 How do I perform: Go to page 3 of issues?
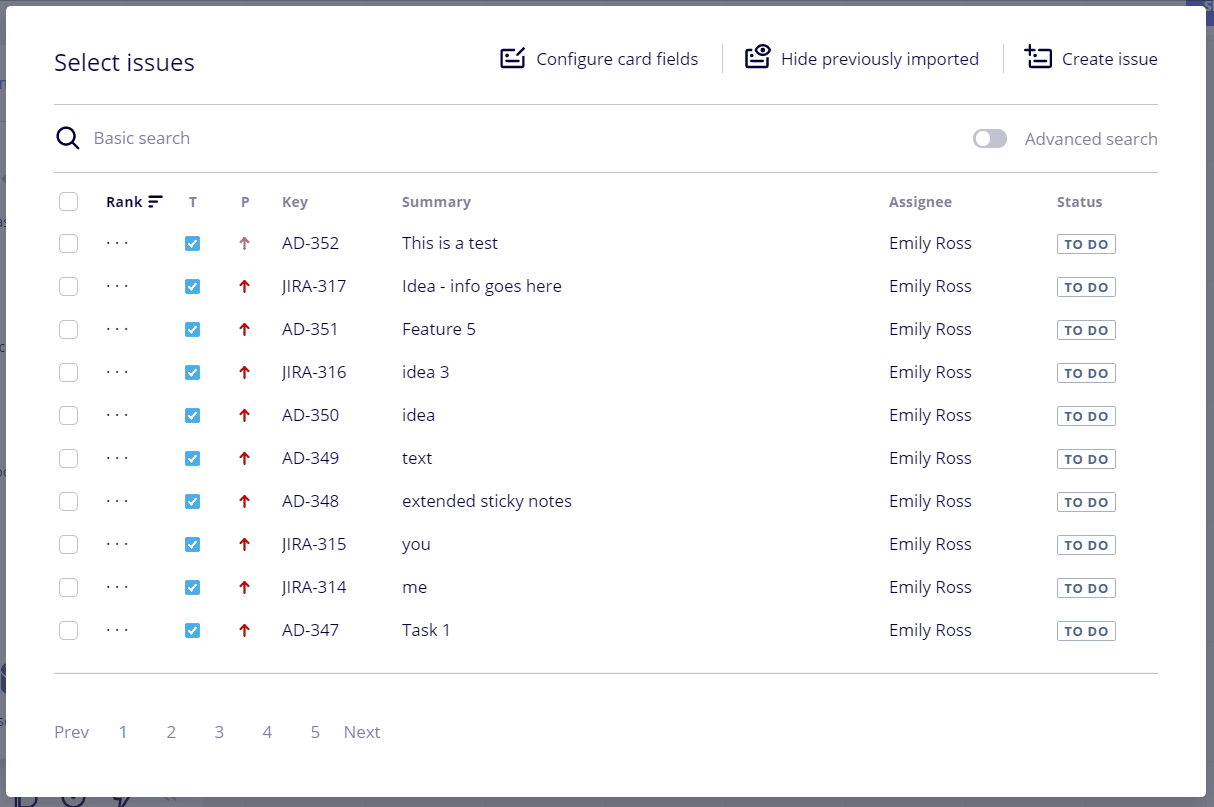pos(219,732)
